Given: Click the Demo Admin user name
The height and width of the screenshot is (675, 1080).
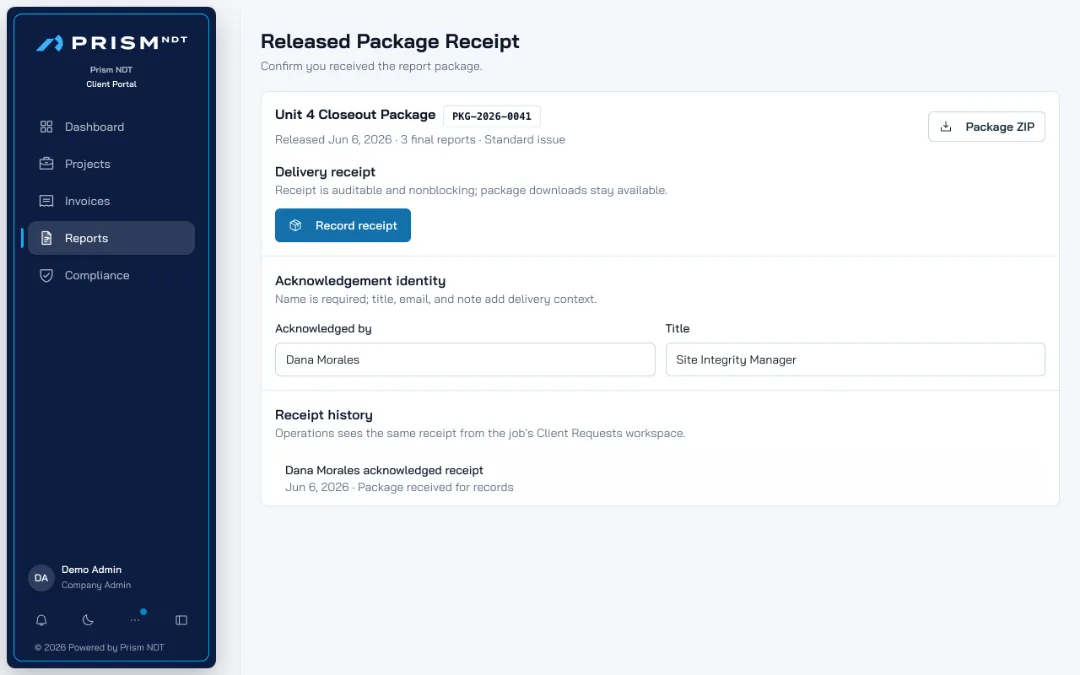Looking at the screenshot, I should coord(92,570).
